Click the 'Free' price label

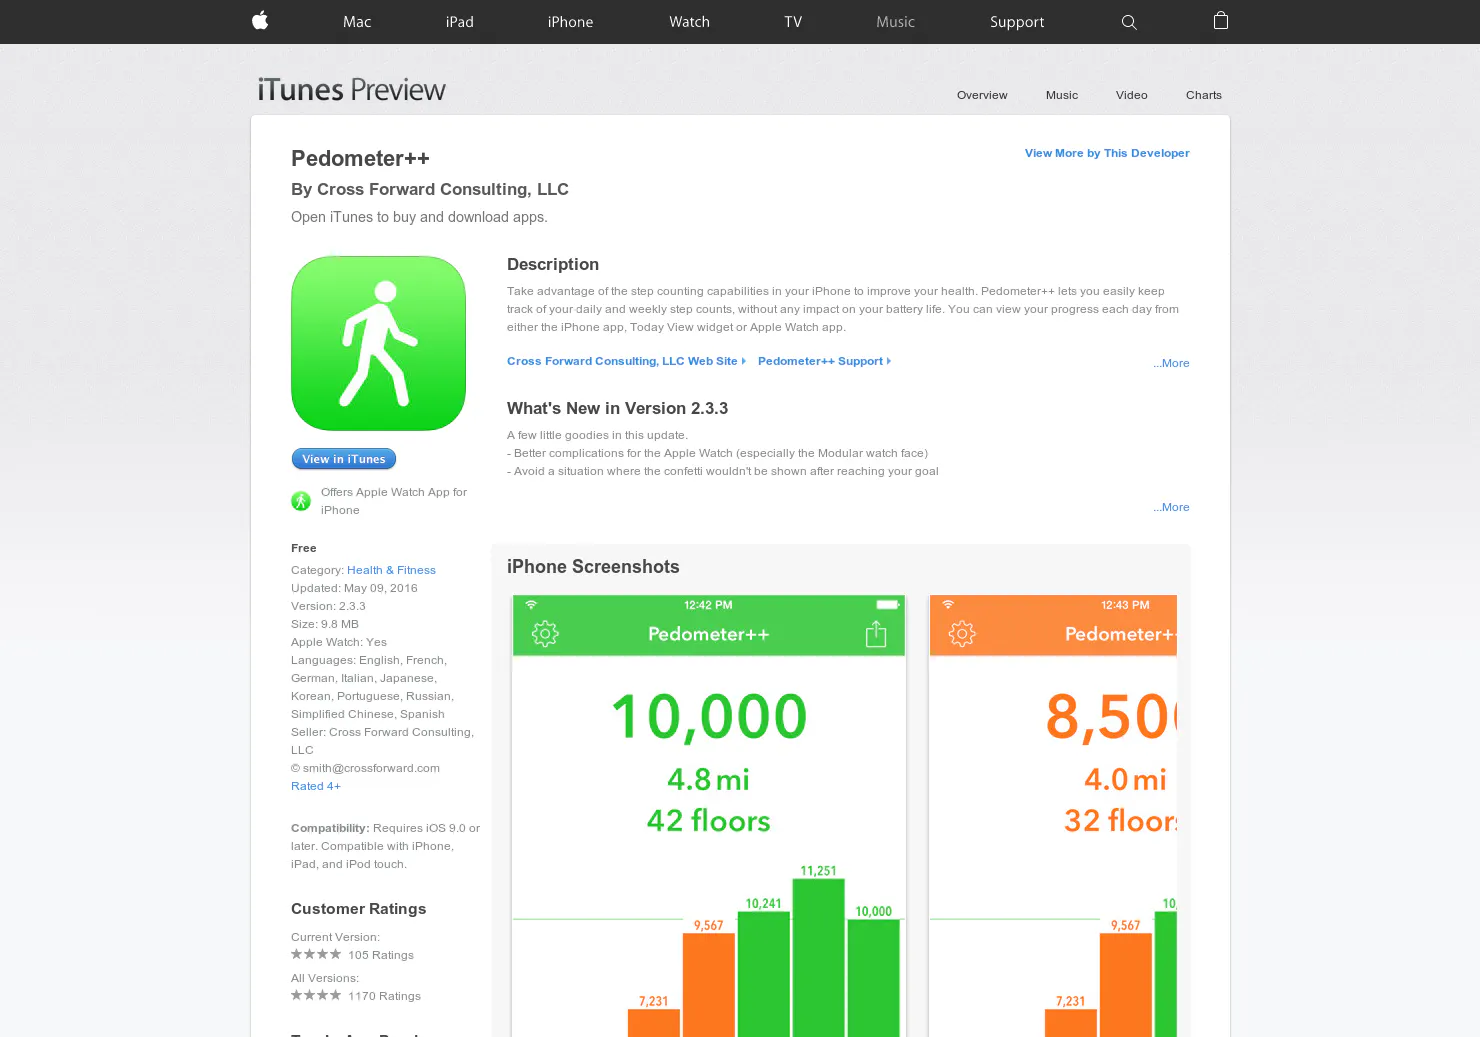point(304,548)
